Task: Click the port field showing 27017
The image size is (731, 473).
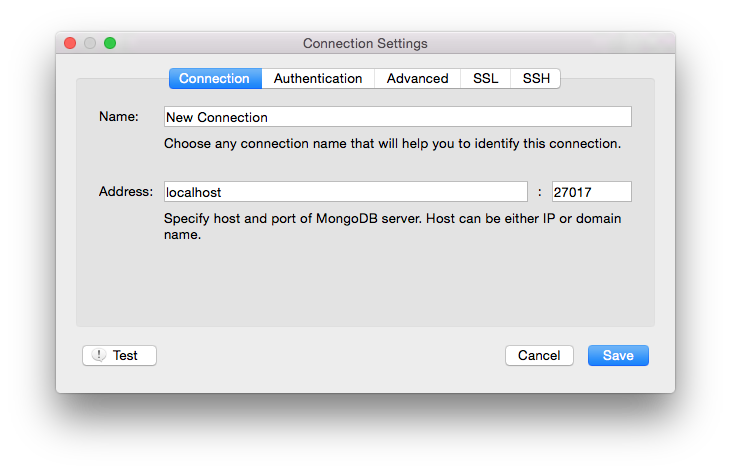Action: [591, 192]
